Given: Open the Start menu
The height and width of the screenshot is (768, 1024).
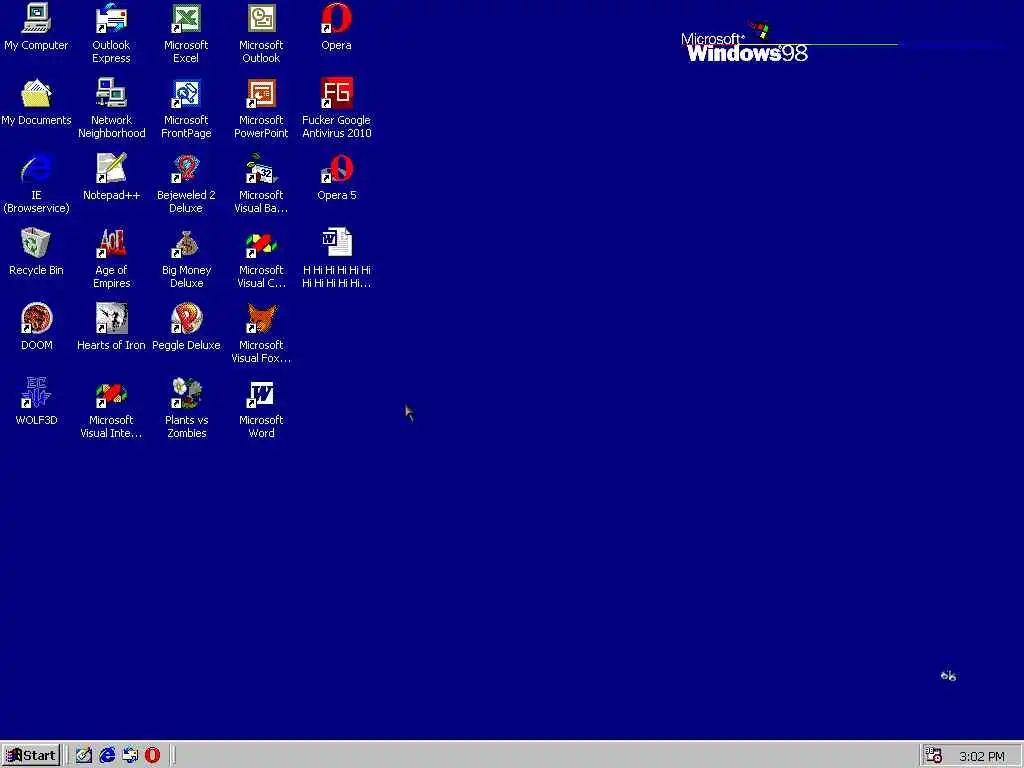Looking at the screenshot, I should 31,756.
